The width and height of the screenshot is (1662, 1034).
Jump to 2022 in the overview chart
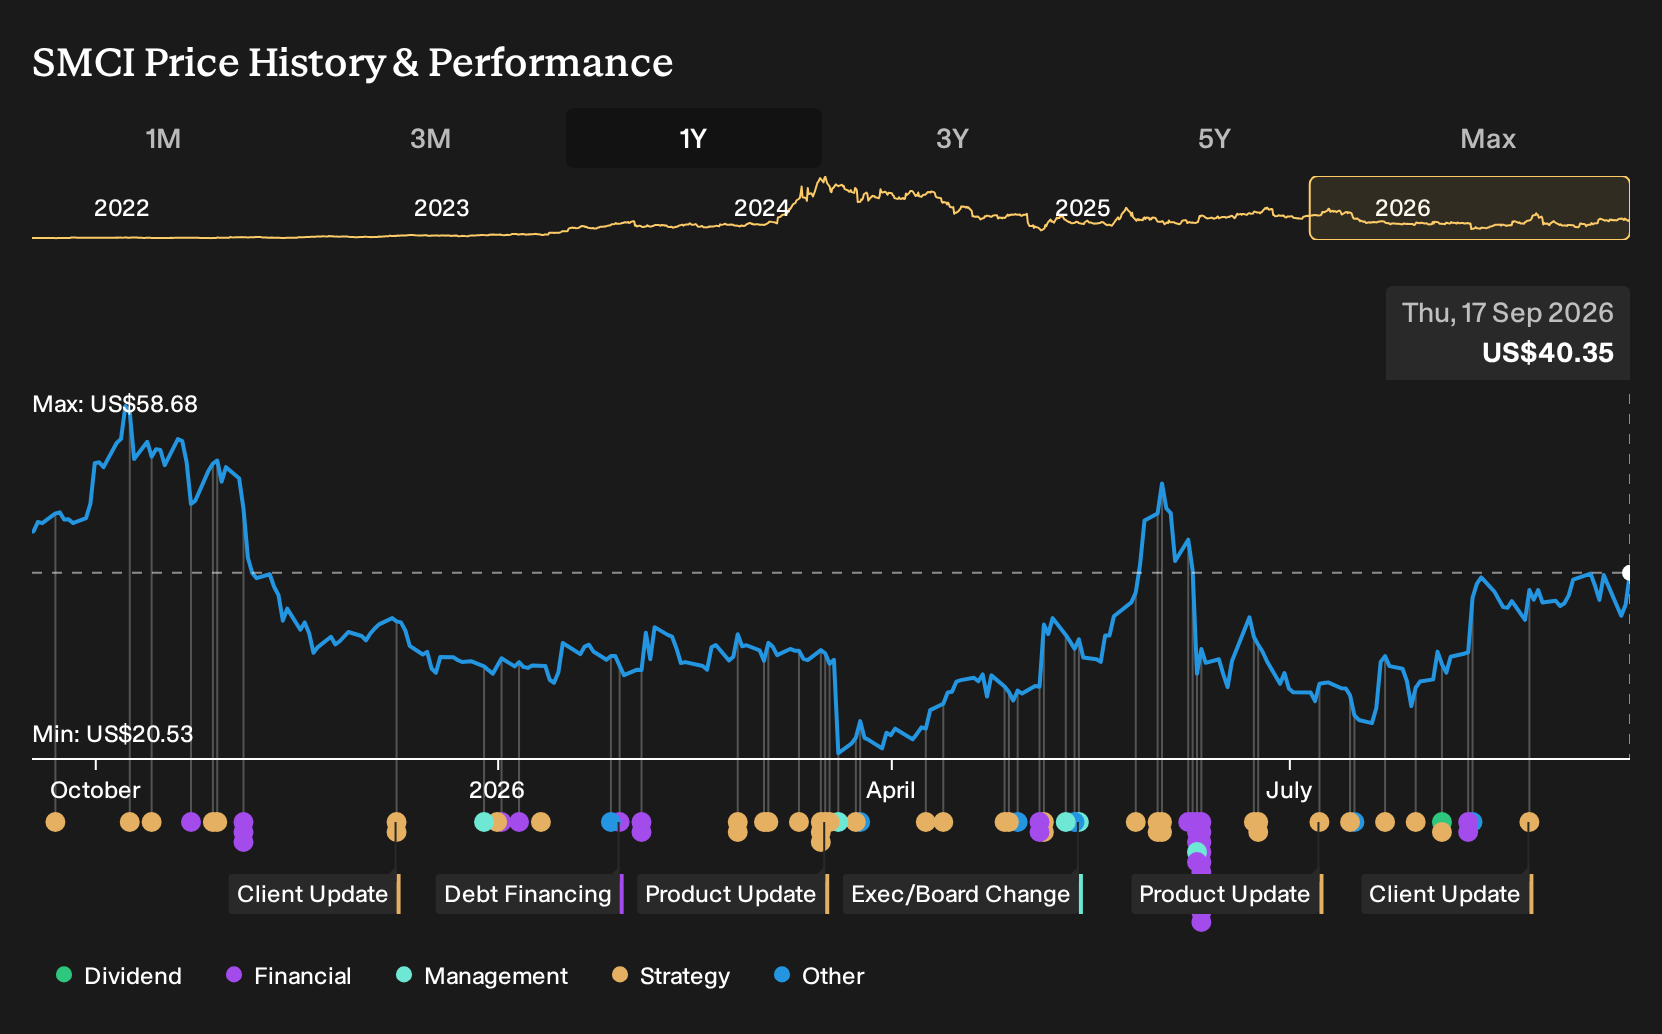121,208
